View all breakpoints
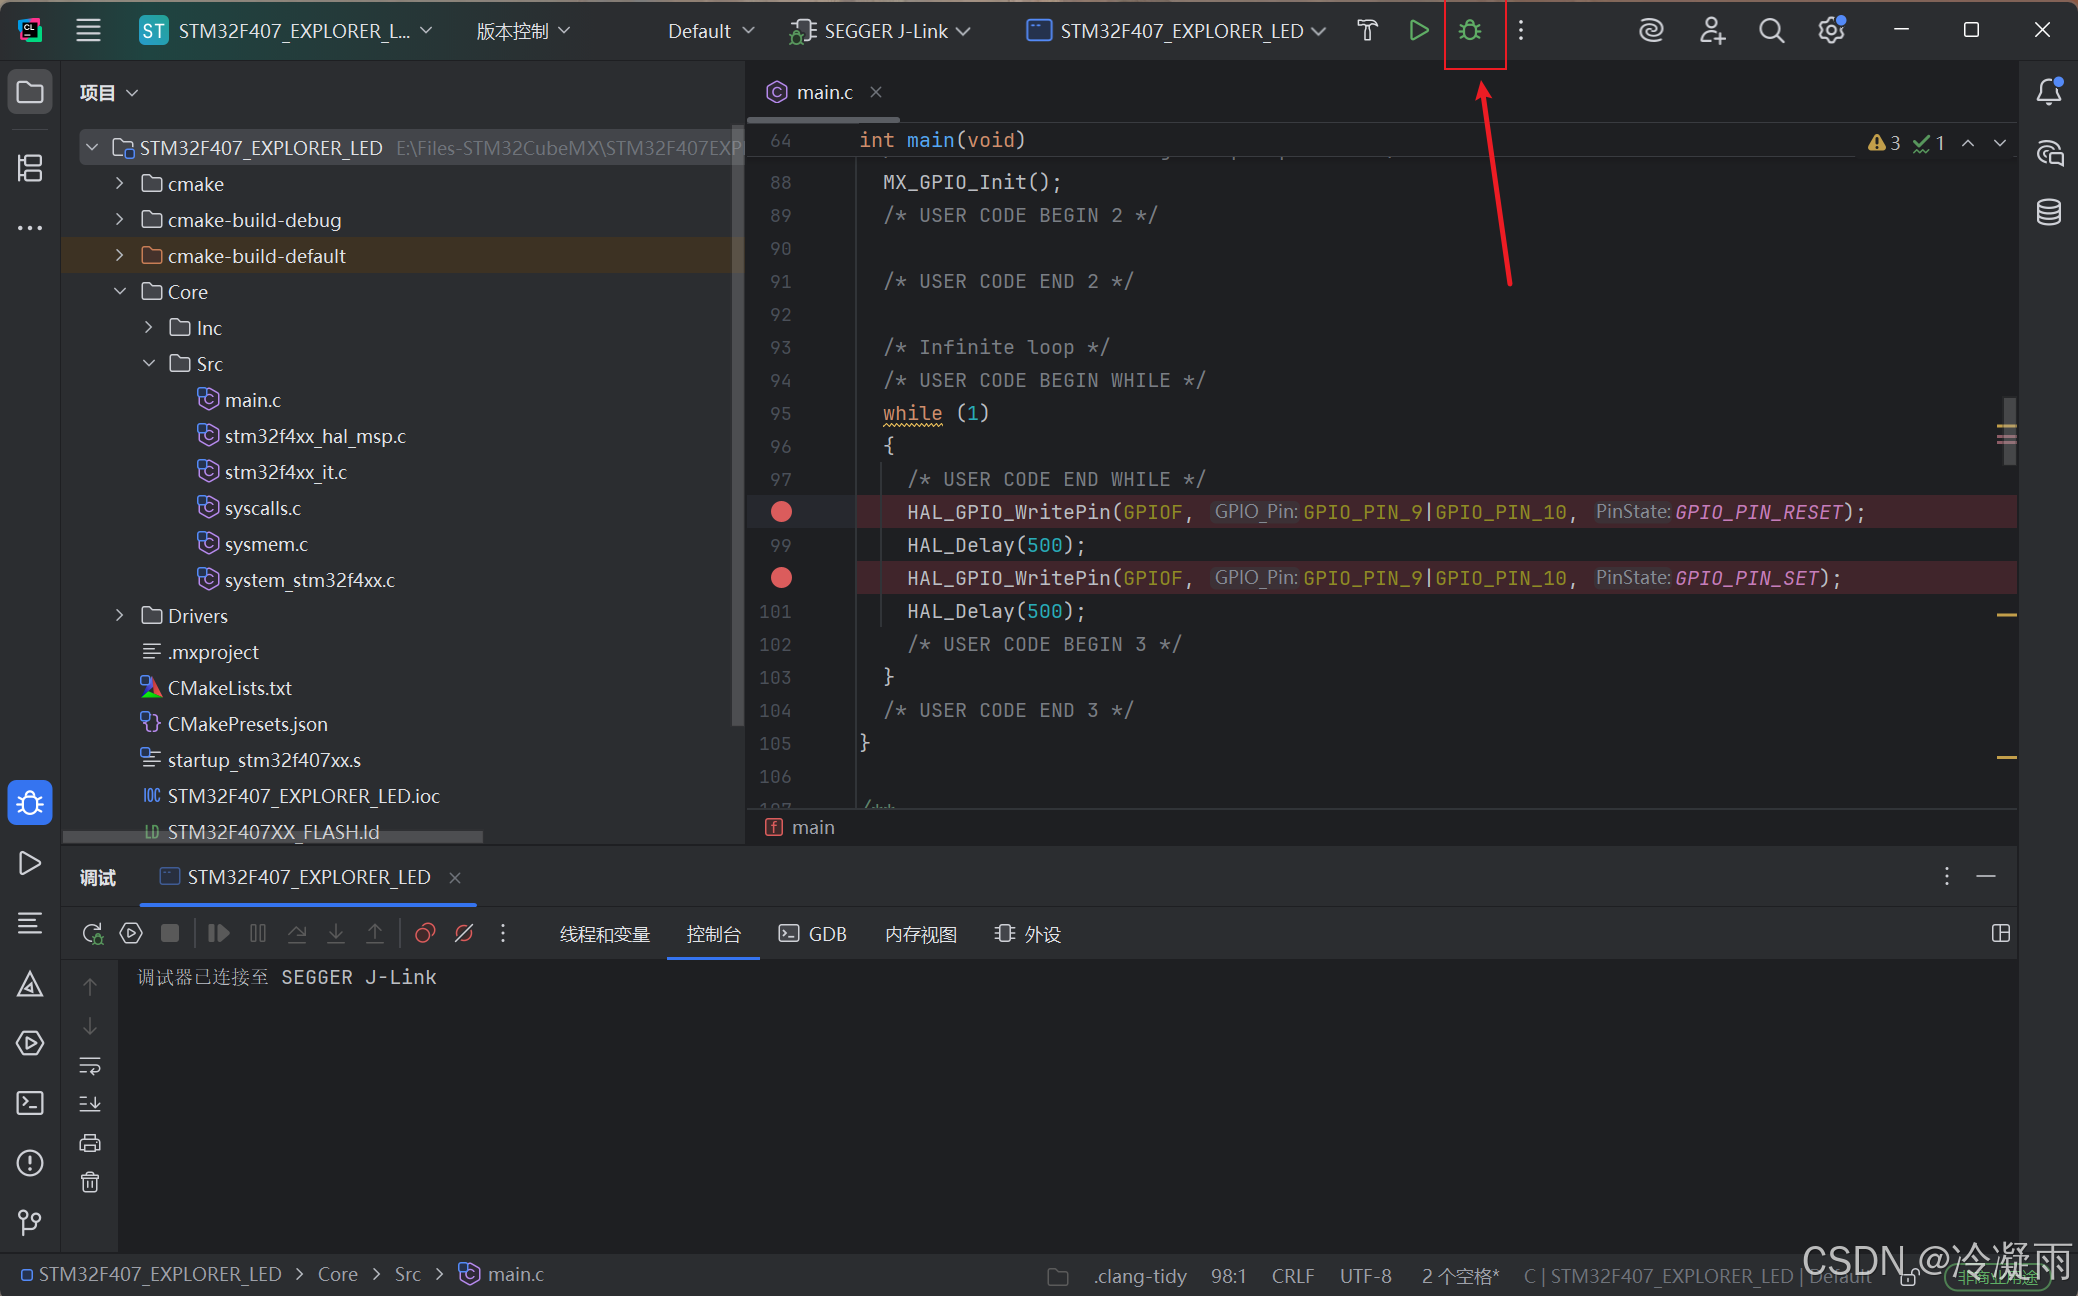 (425, 933)
